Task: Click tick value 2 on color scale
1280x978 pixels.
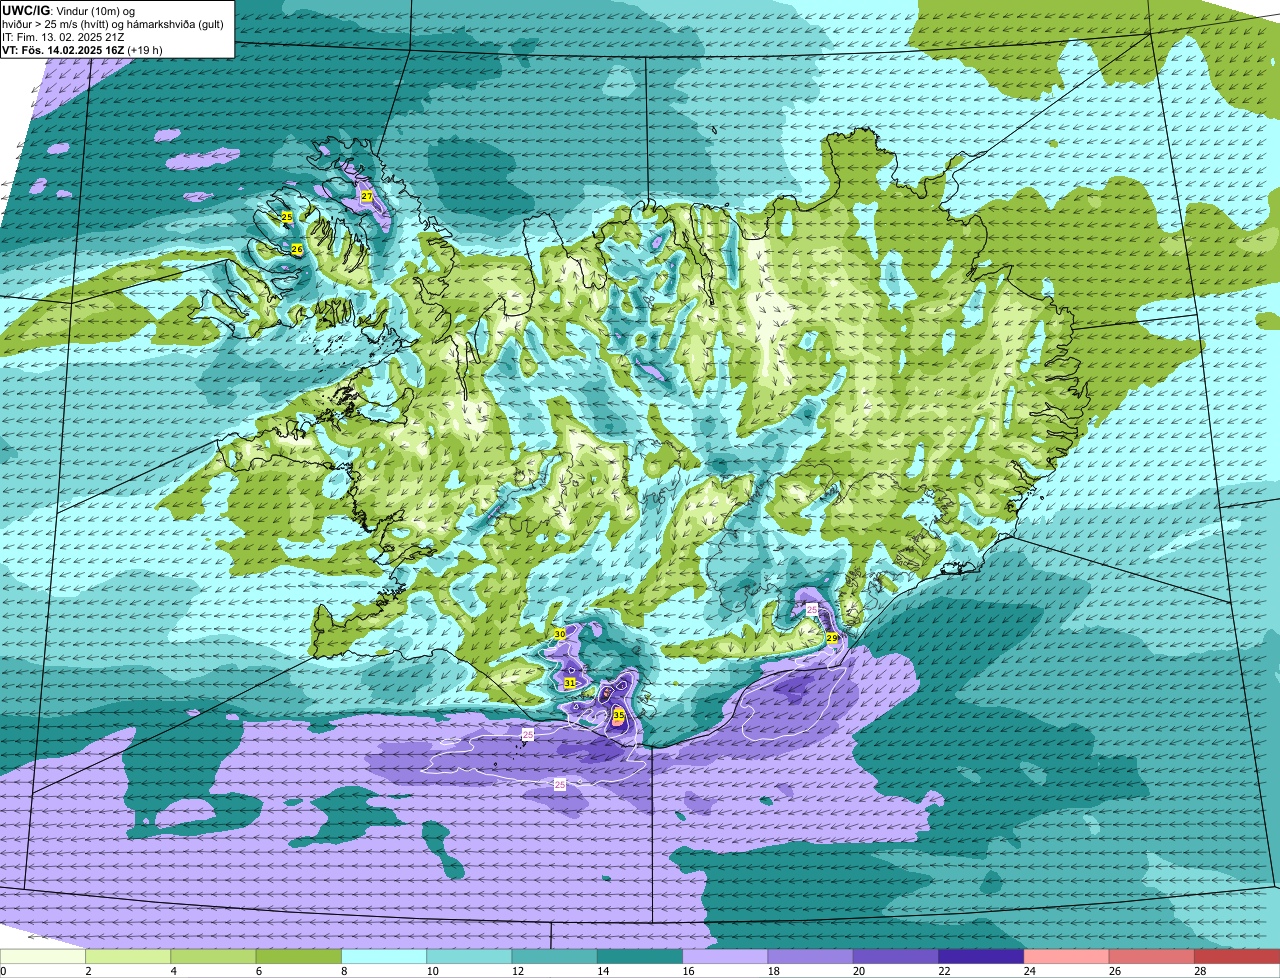Action: coord(88,971)
